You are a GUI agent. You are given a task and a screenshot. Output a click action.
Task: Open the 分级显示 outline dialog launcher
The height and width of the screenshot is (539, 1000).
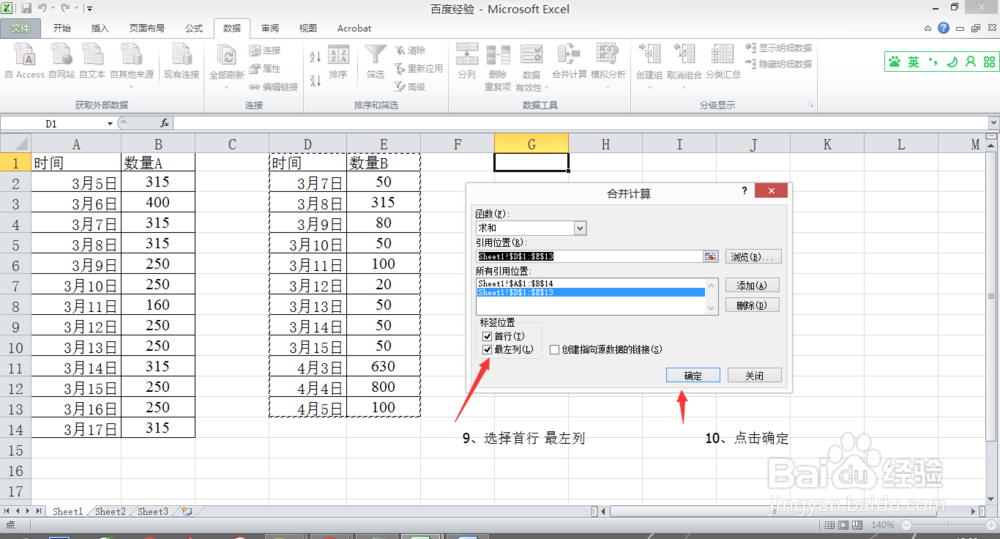811,105
